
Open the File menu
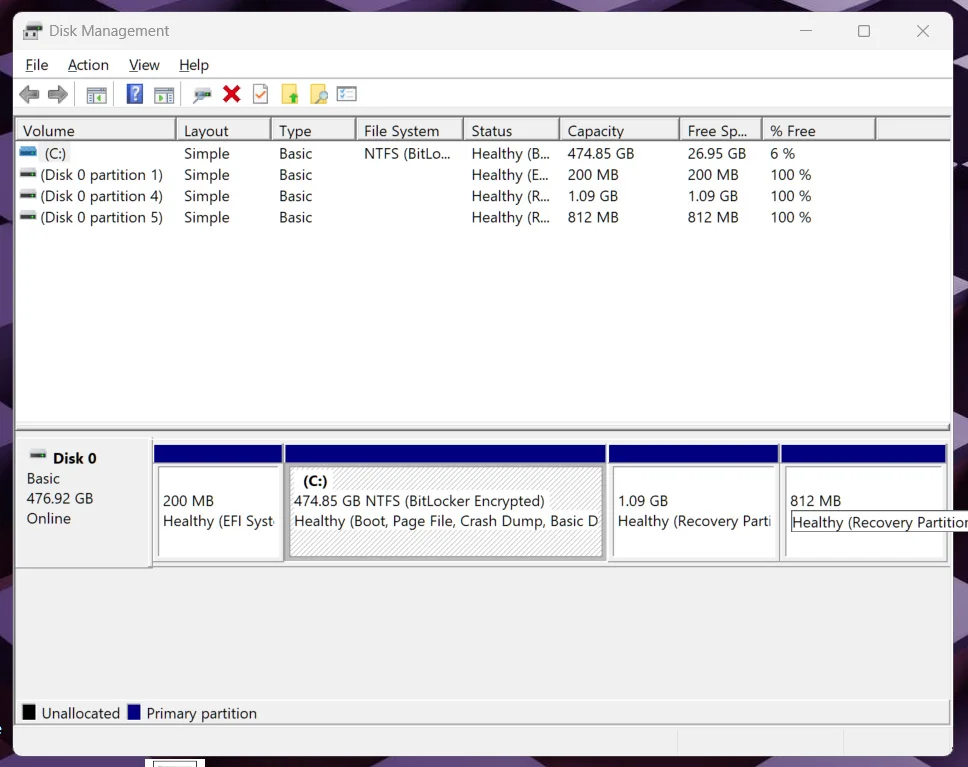36,65
